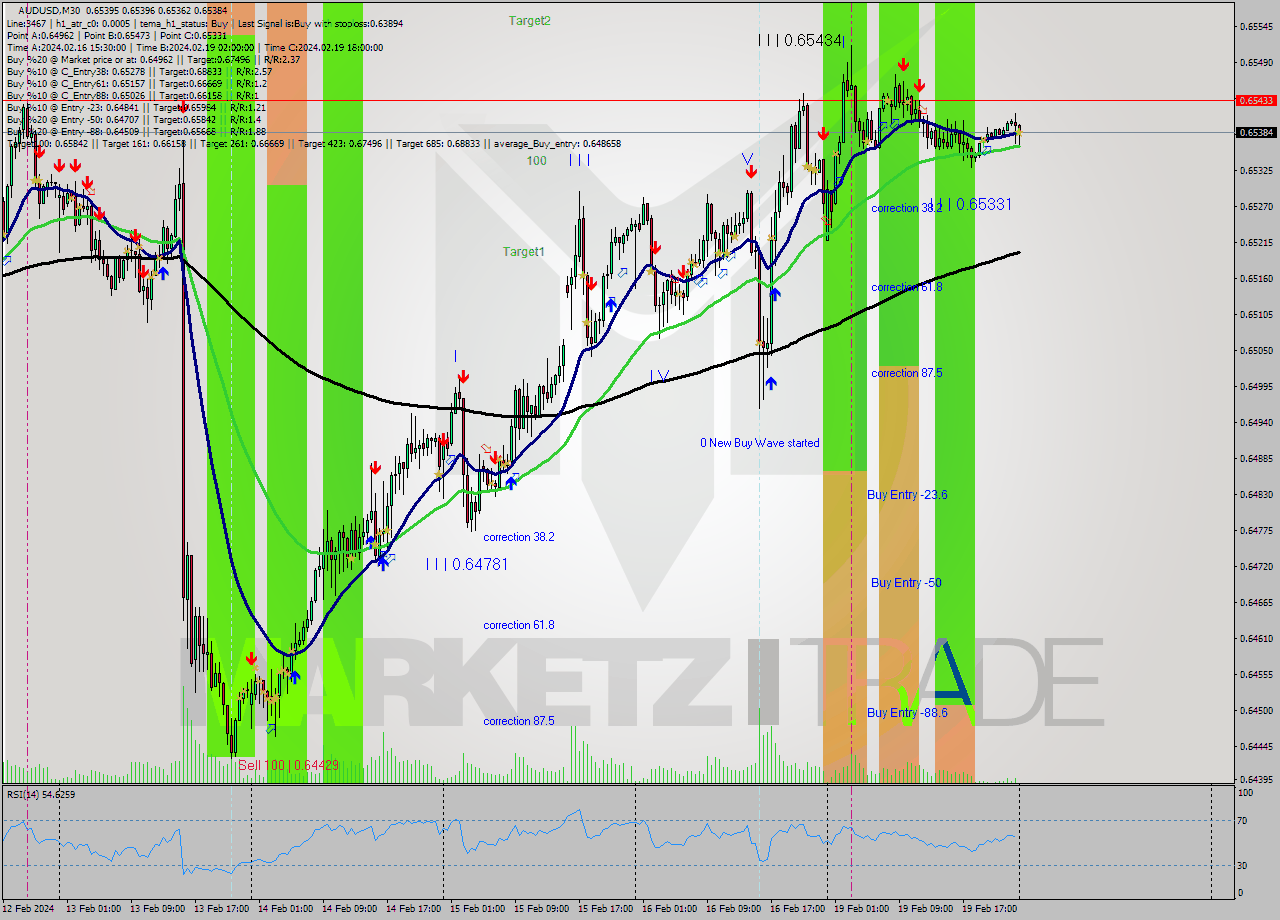Click the 0.64885 price axis label
Viewport: 1280px width, 920px height.
[x=1256, y=458]
